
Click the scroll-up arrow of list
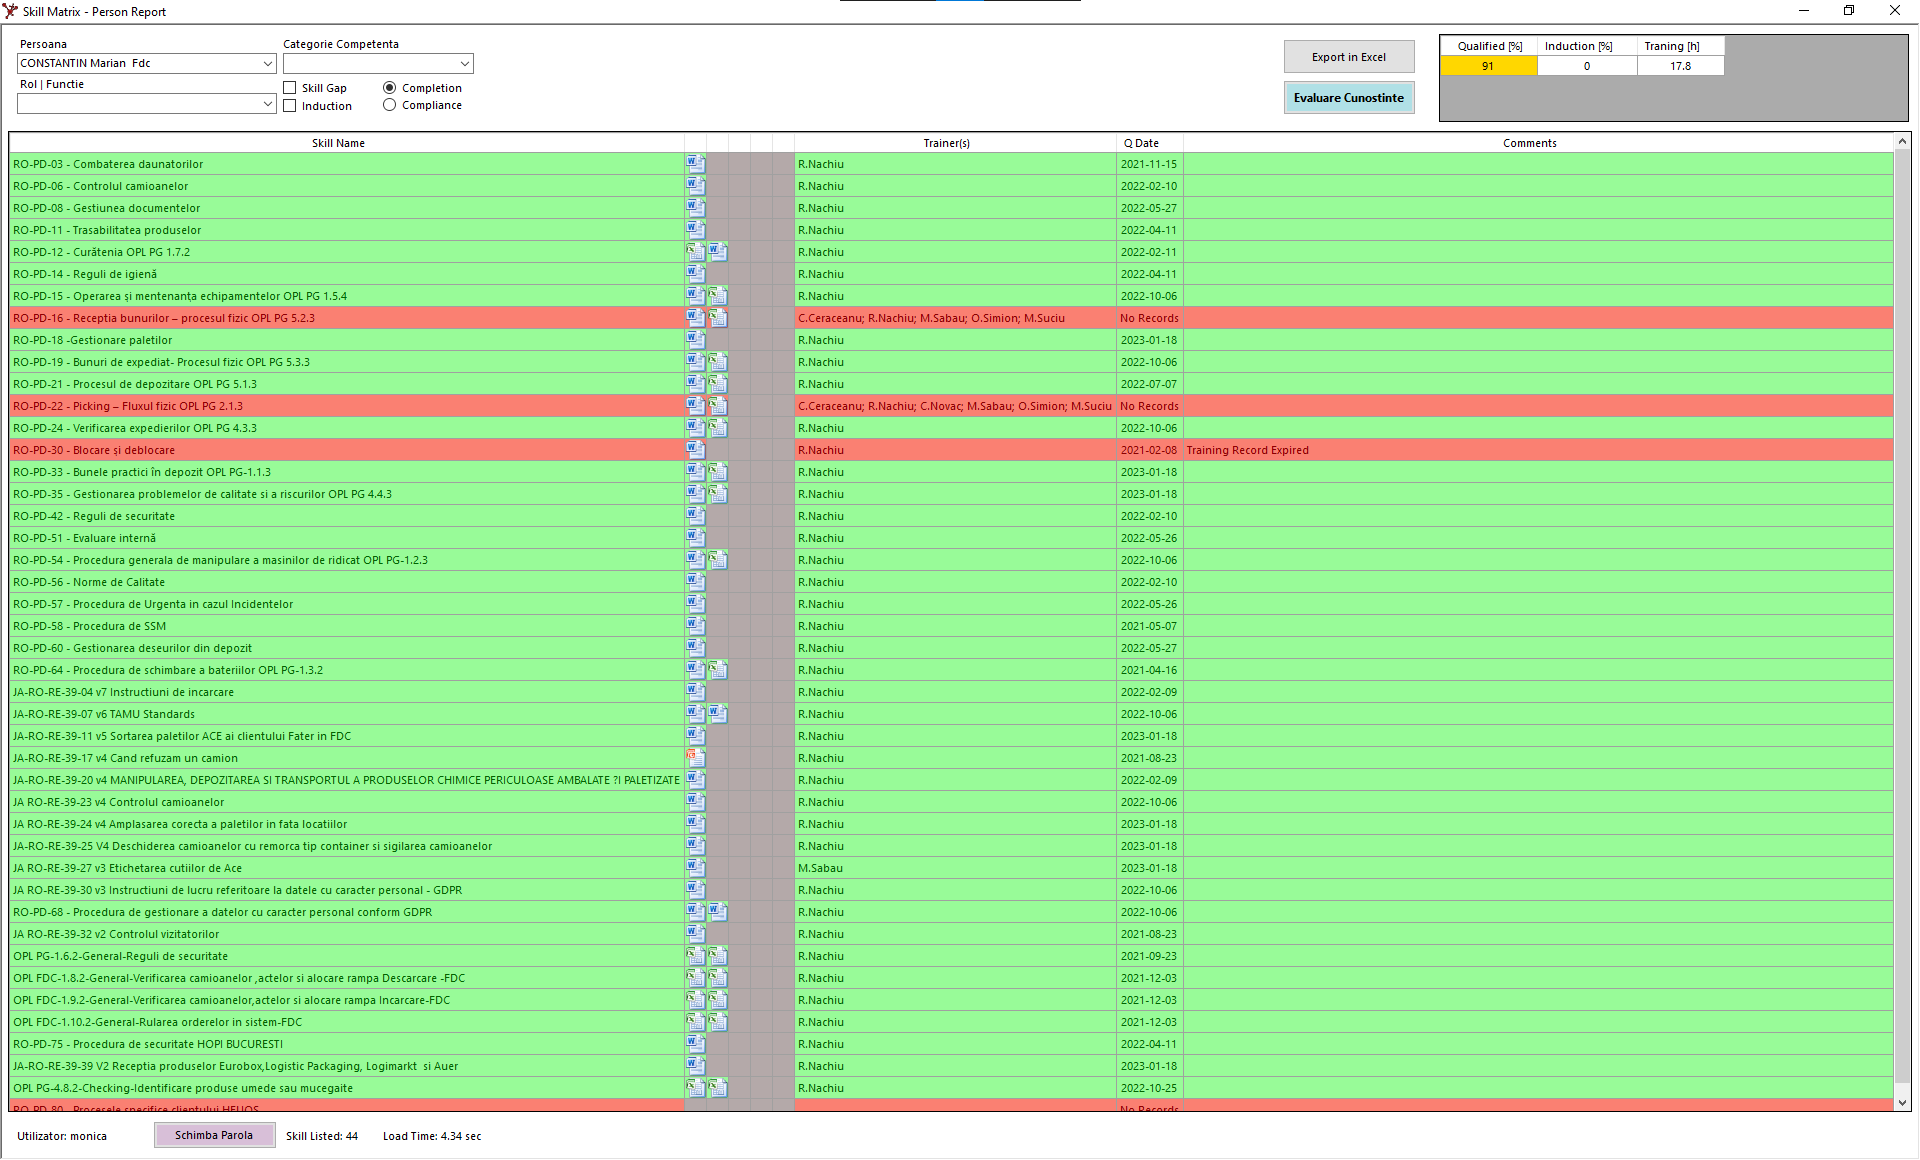tap(1902, 142)
